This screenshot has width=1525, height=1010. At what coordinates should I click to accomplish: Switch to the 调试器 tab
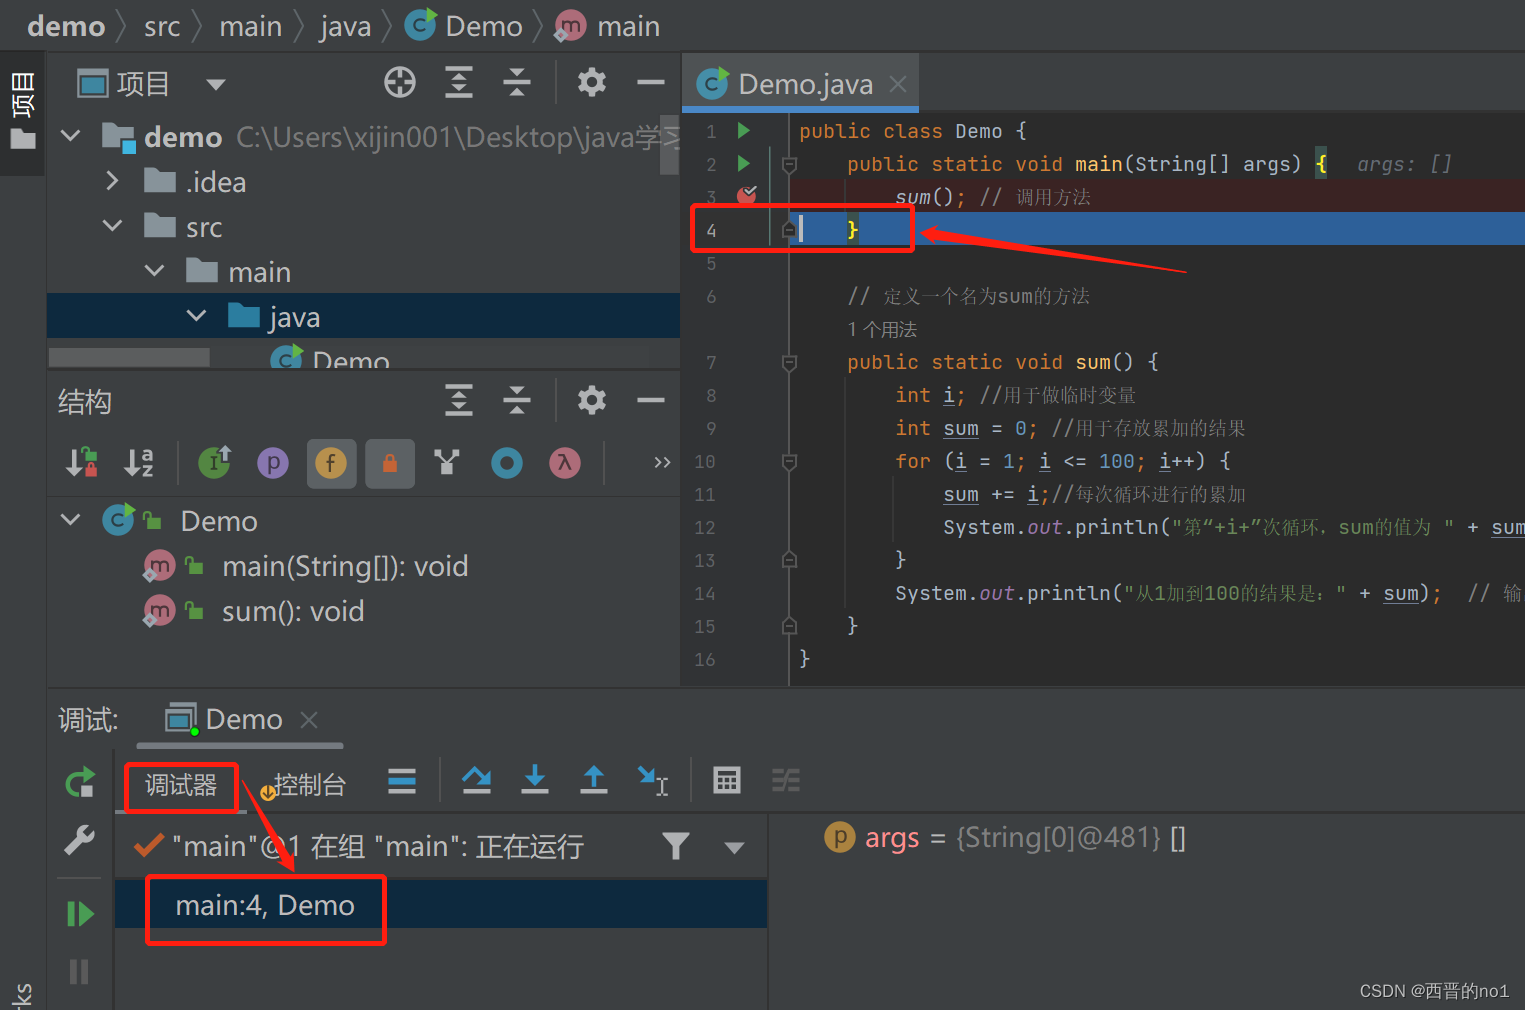coord(181,786)
